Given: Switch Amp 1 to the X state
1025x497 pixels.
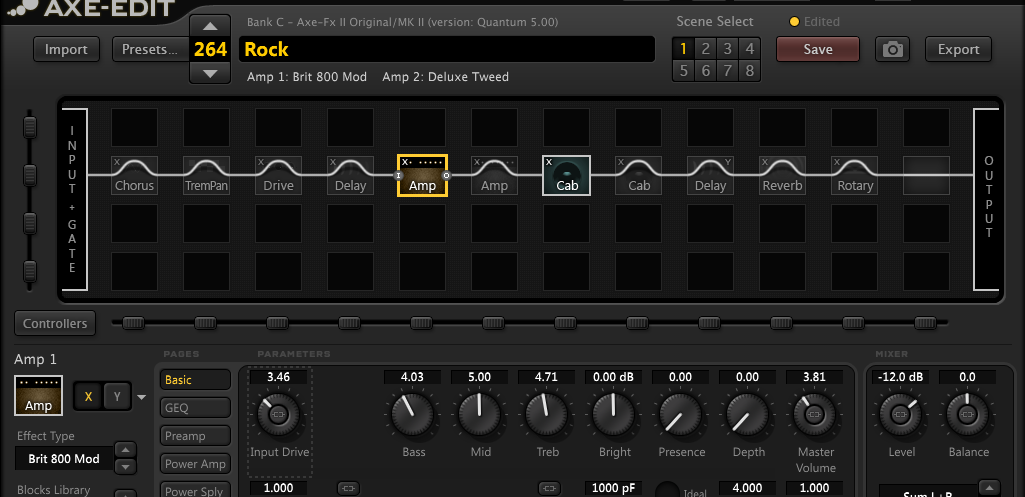Looking at the screenshot, I should pyautogui.click(x=89, y=396).
